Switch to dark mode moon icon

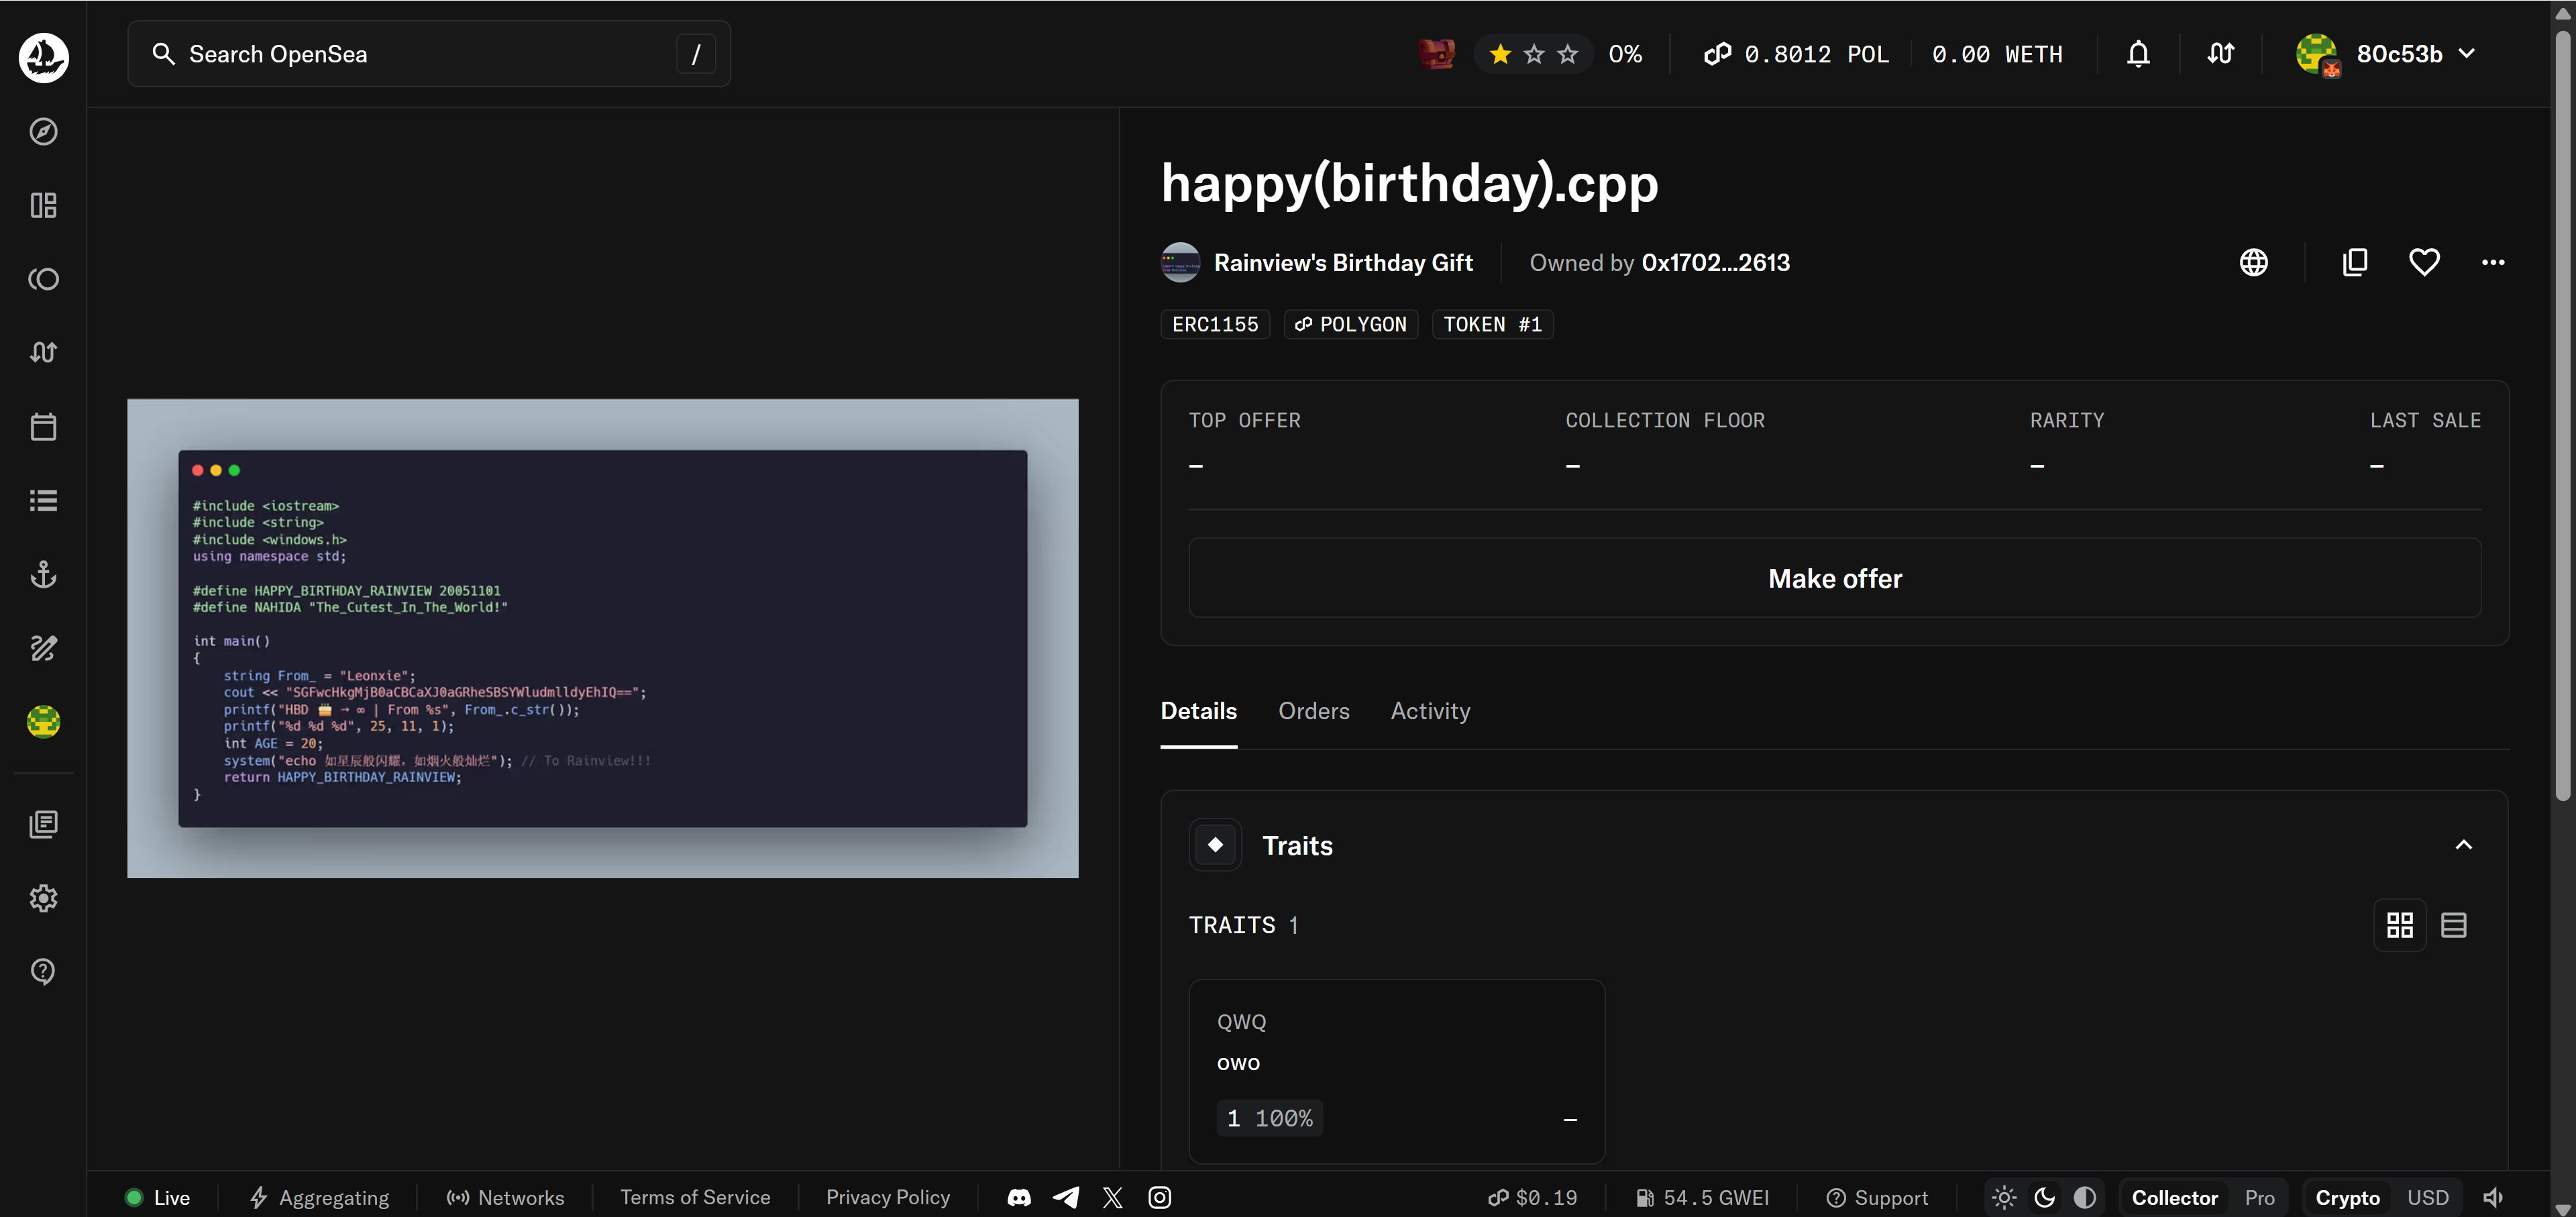tap(2044, 1197)
